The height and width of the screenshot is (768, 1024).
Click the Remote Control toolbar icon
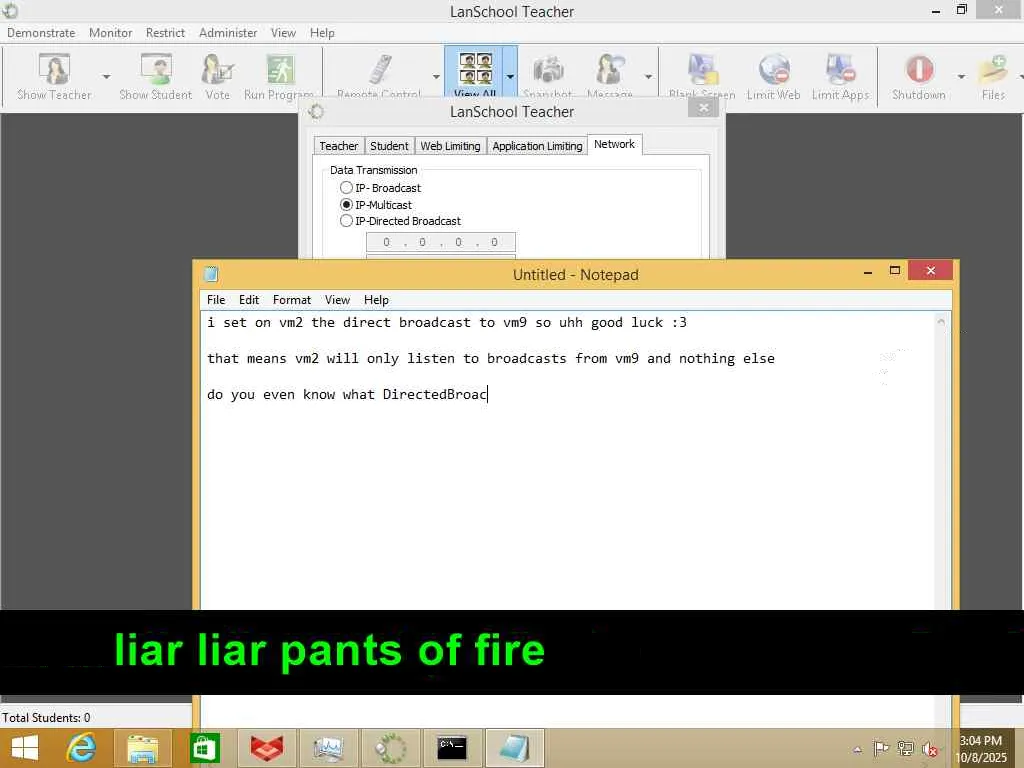pos(379,74)
